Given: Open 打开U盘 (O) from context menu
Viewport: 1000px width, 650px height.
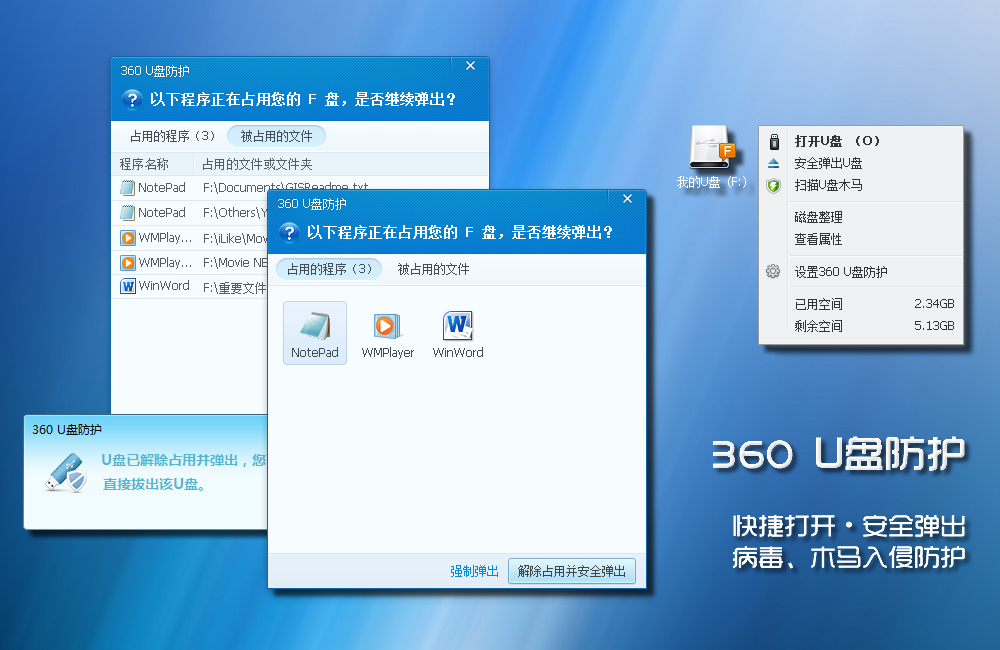Looking at the screenshot, I should [x=837, y=141].
